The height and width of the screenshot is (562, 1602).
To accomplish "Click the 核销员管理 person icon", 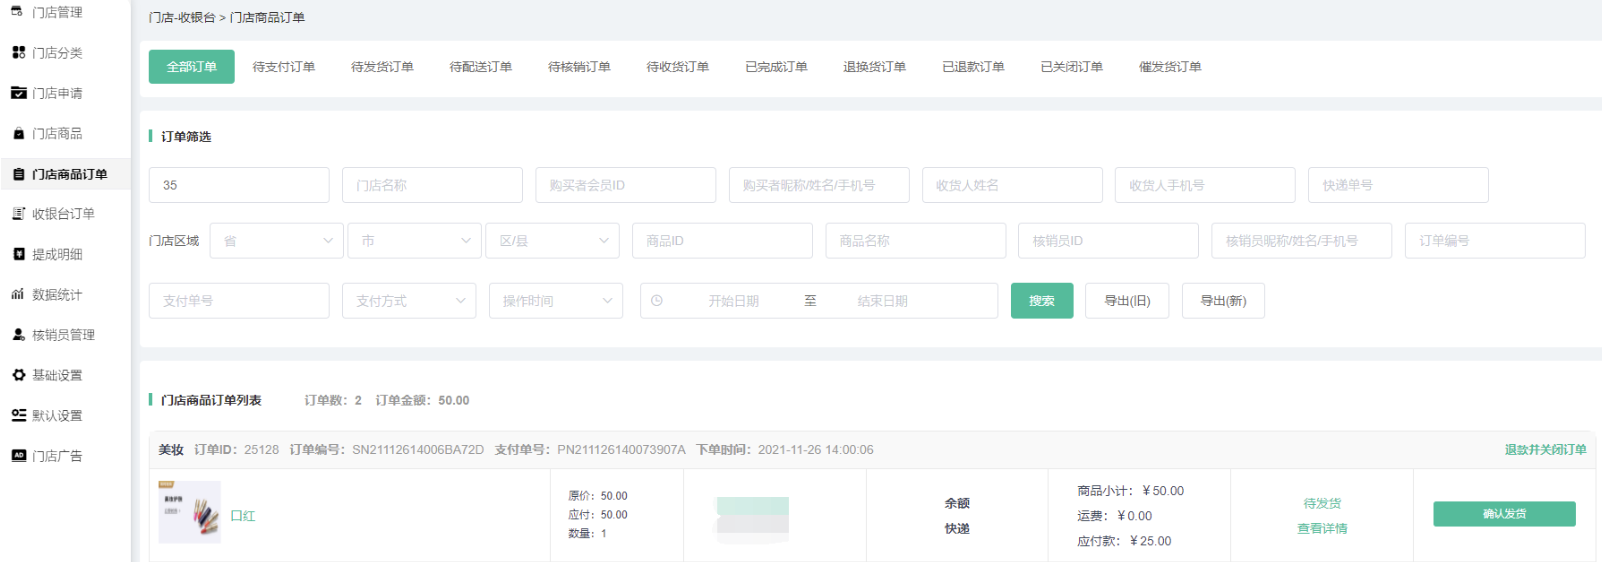I will click(18, 335).
